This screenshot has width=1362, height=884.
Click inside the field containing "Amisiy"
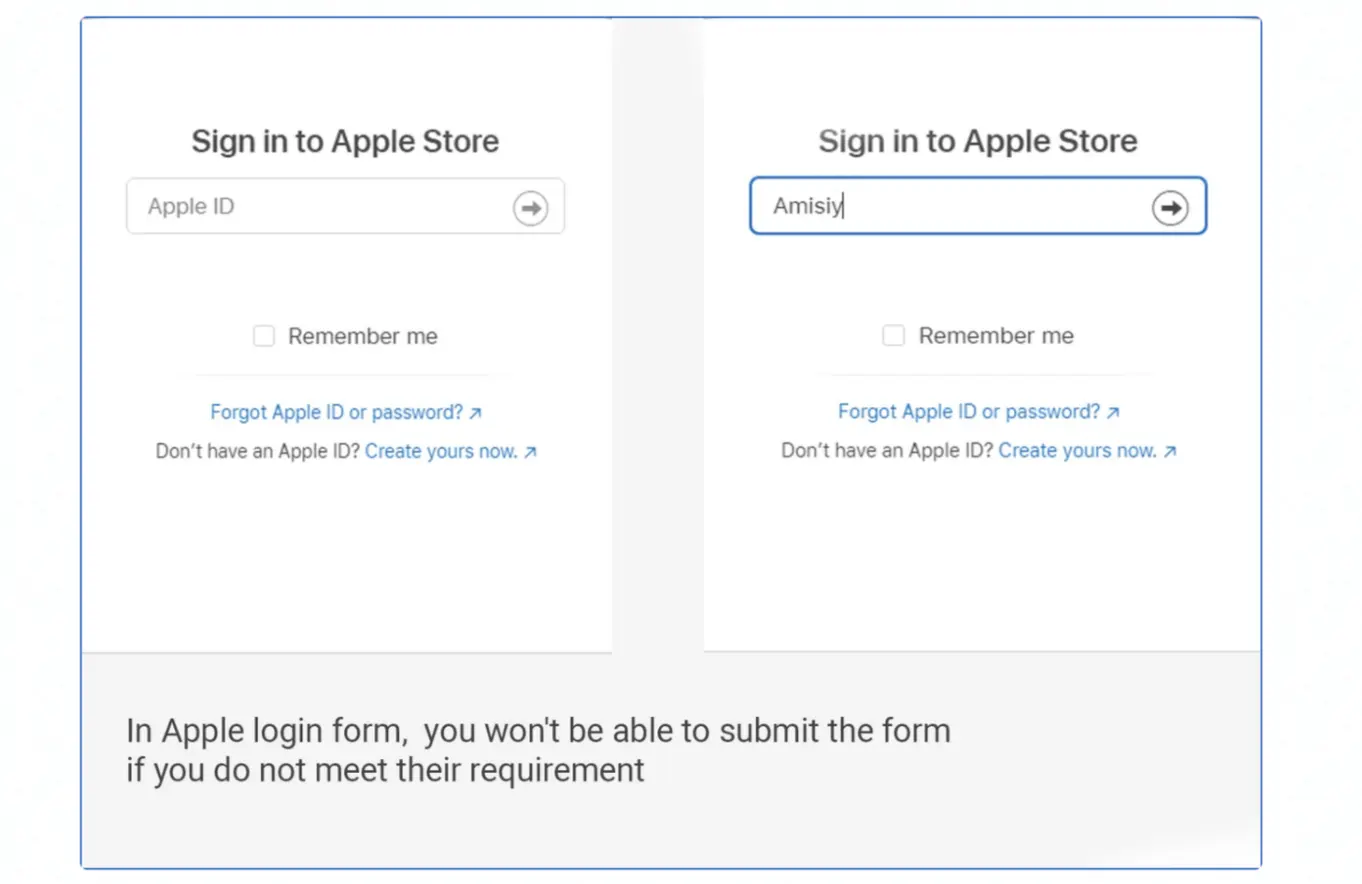click(978, 206)
